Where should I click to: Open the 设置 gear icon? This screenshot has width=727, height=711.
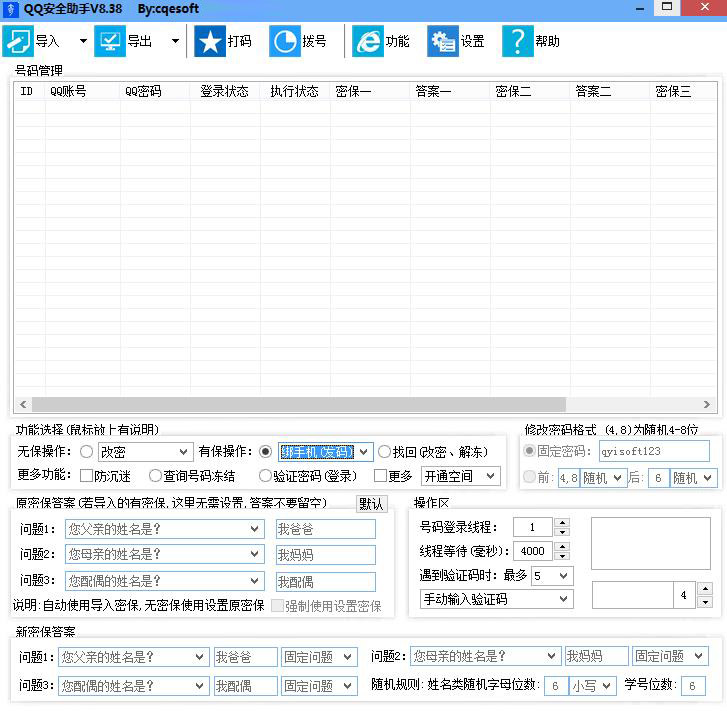[443, 41]
